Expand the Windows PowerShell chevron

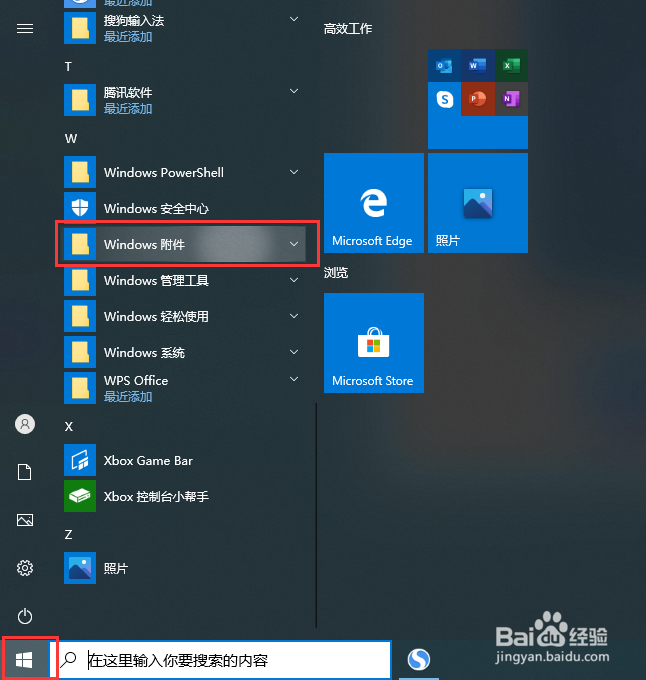pyautogui.click(x=294, y=172)
